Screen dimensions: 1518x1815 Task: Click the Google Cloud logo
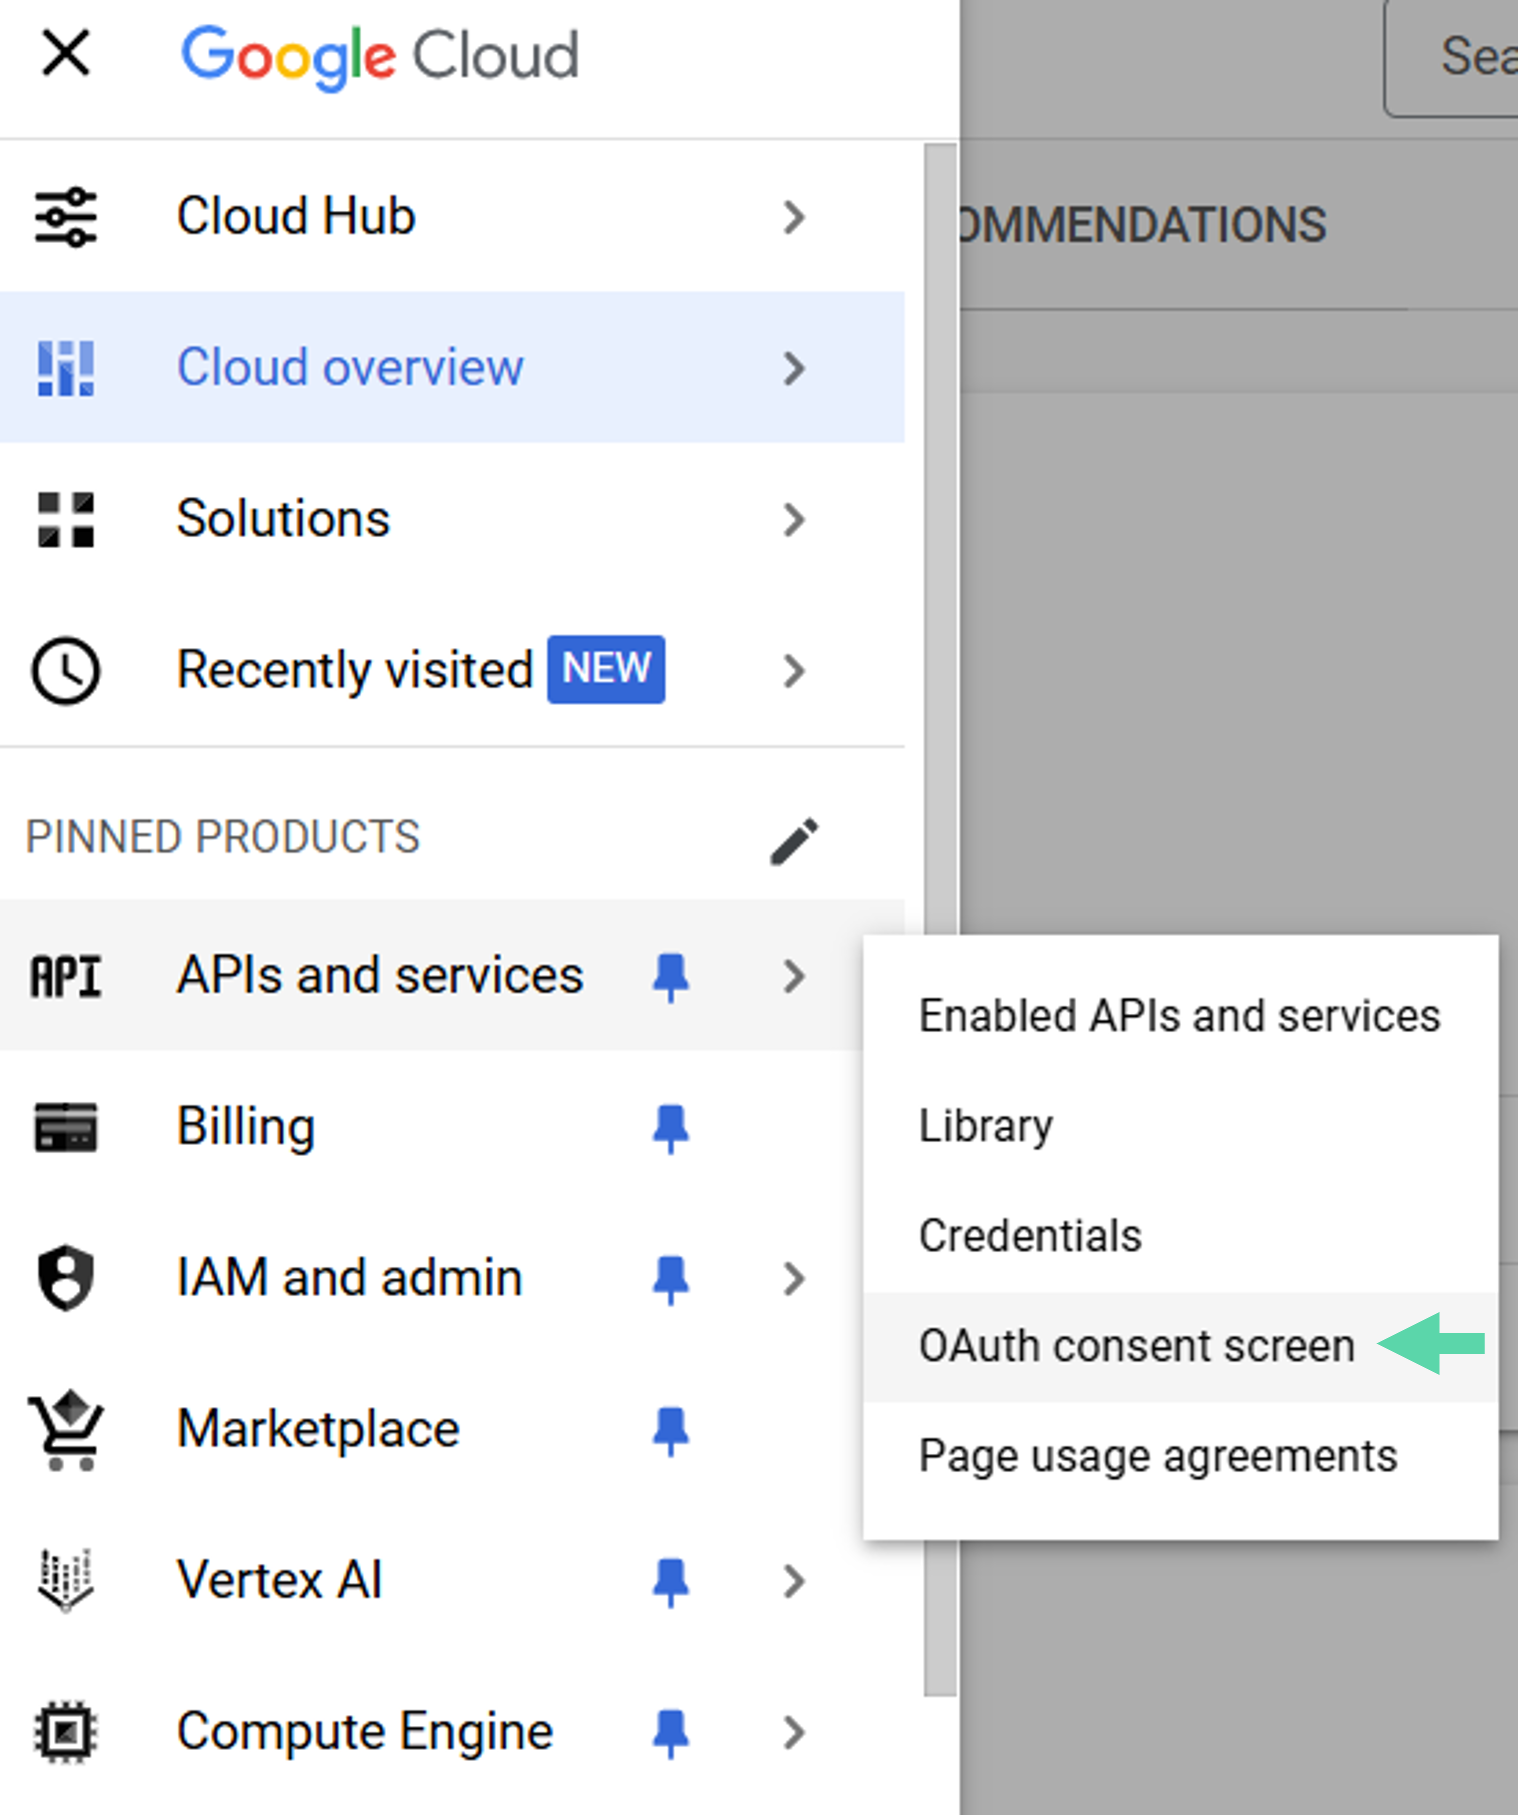[380, 56]
